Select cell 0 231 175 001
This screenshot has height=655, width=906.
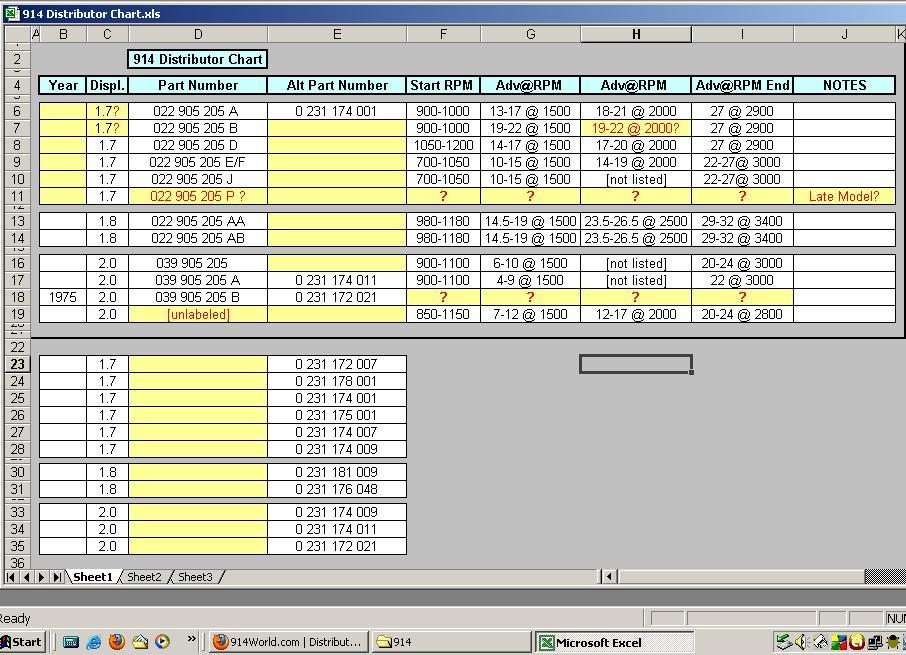coord(337,415)
